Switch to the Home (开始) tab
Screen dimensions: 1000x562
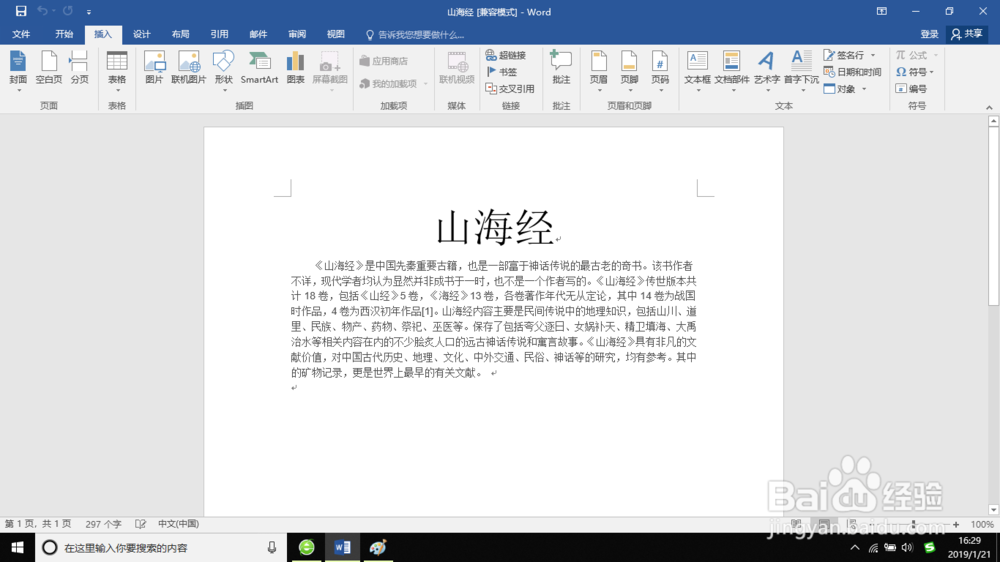(x=64, y=34)
